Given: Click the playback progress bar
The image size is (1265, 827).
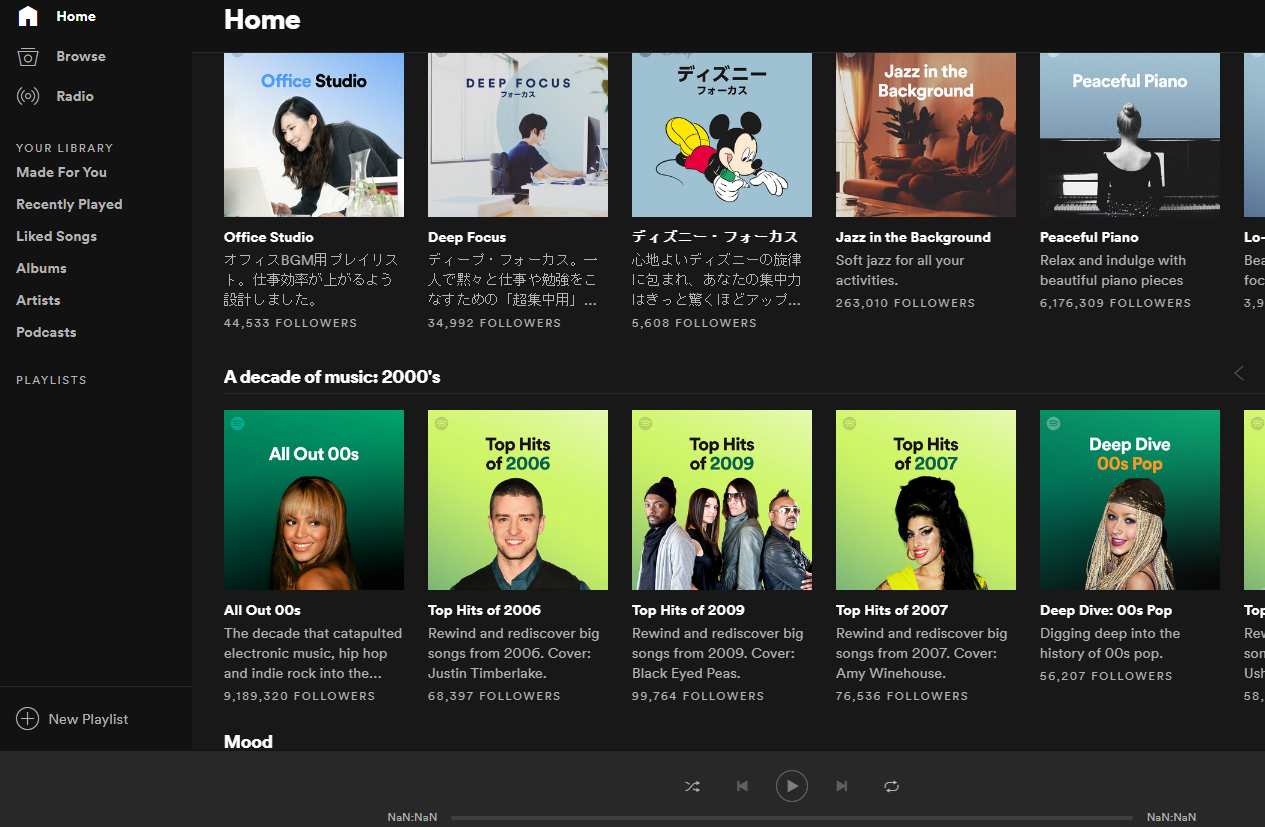Looking at the screenshot, I should [792, 818].
